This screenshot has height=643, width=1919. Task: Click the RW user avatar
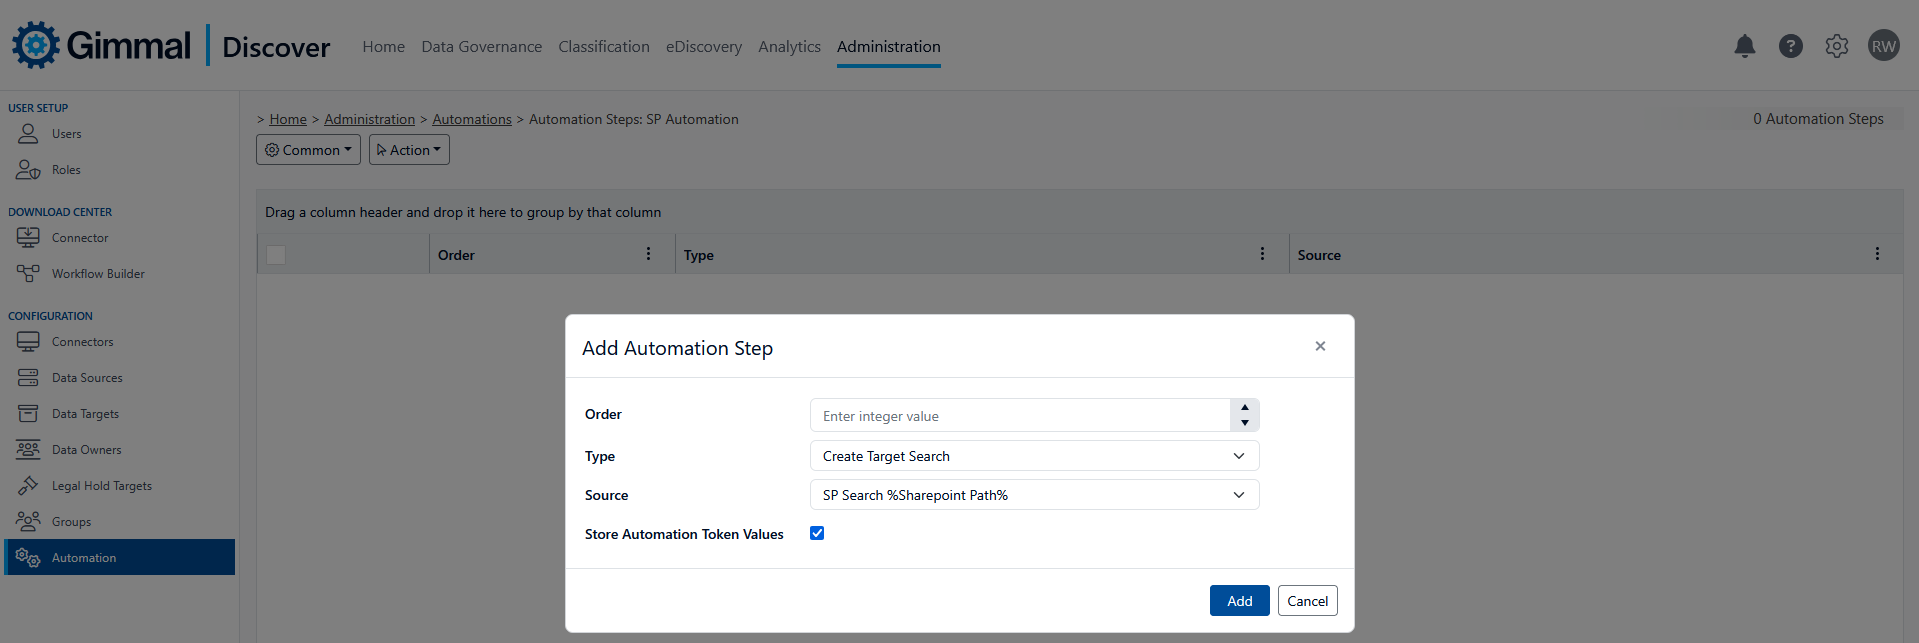1883,46
